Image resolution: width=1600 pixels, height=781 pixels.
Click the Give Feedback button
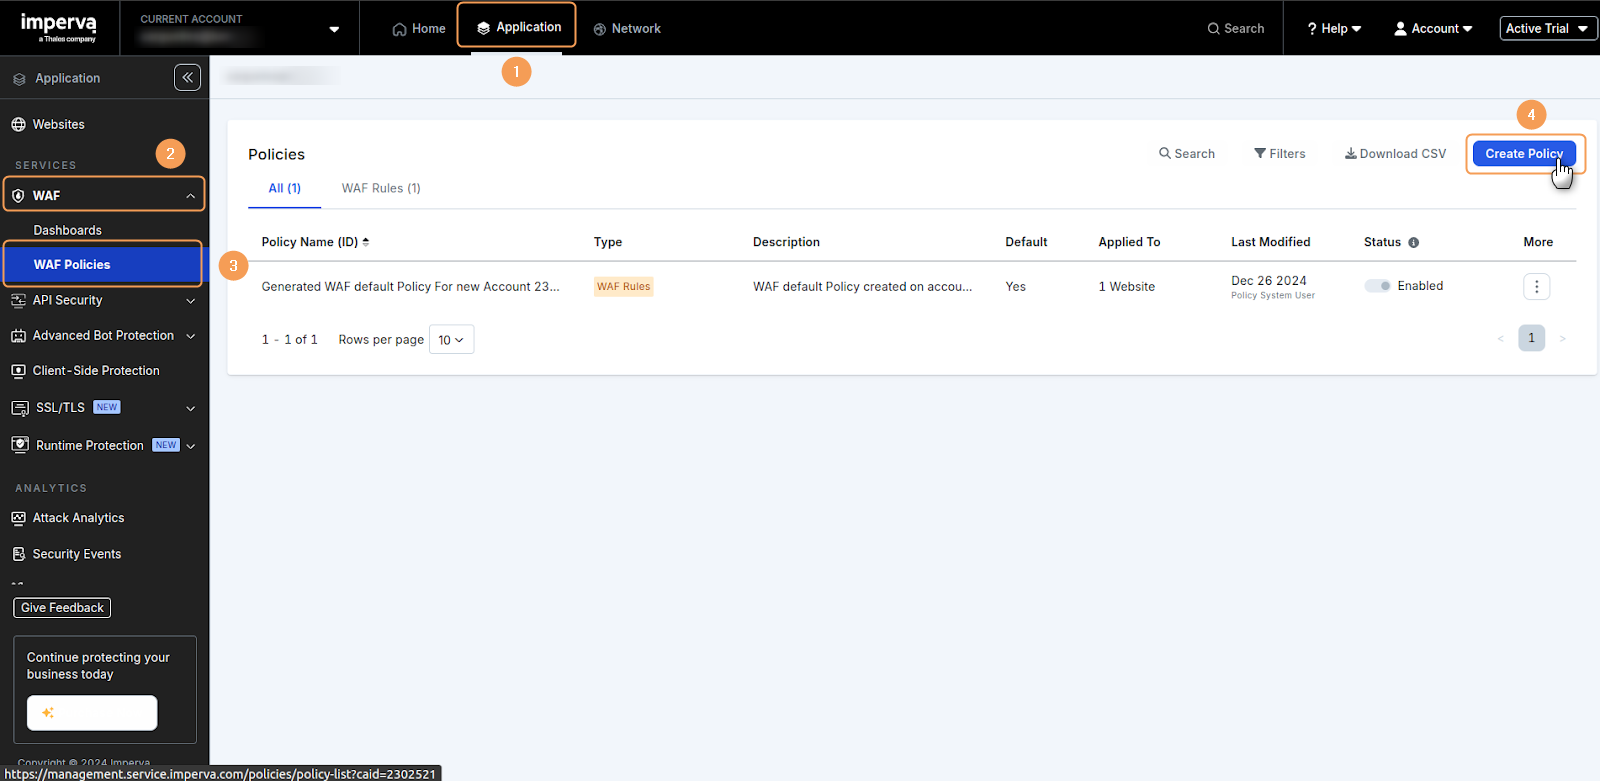point(62,608)
